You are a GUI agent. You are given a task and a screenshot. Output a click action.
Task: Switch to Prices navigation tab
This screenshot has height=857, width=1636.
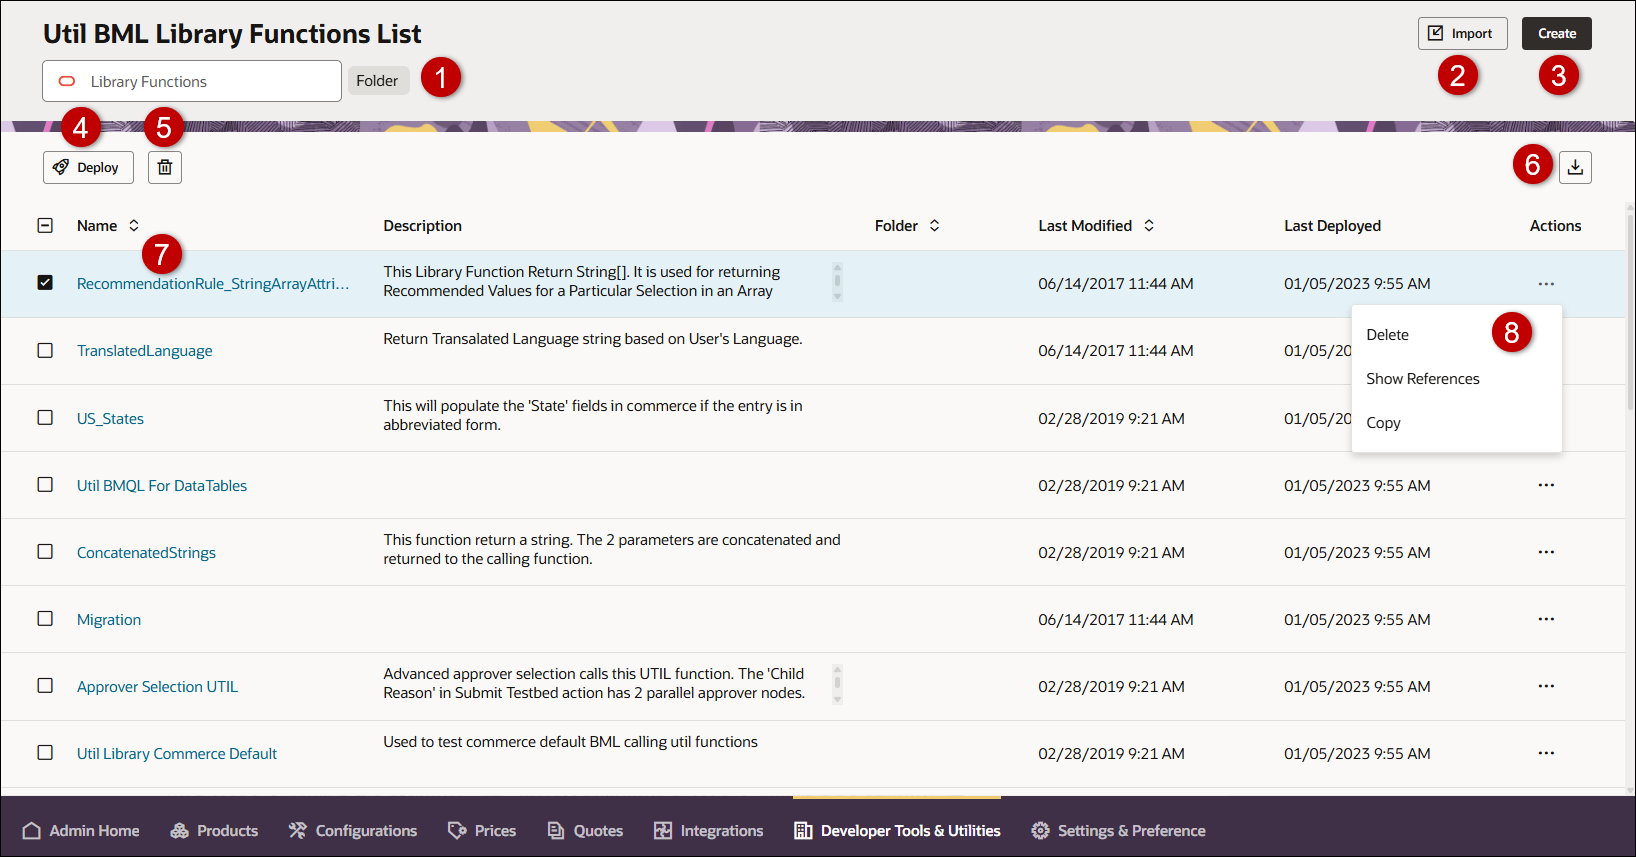(x=481, y=831)
